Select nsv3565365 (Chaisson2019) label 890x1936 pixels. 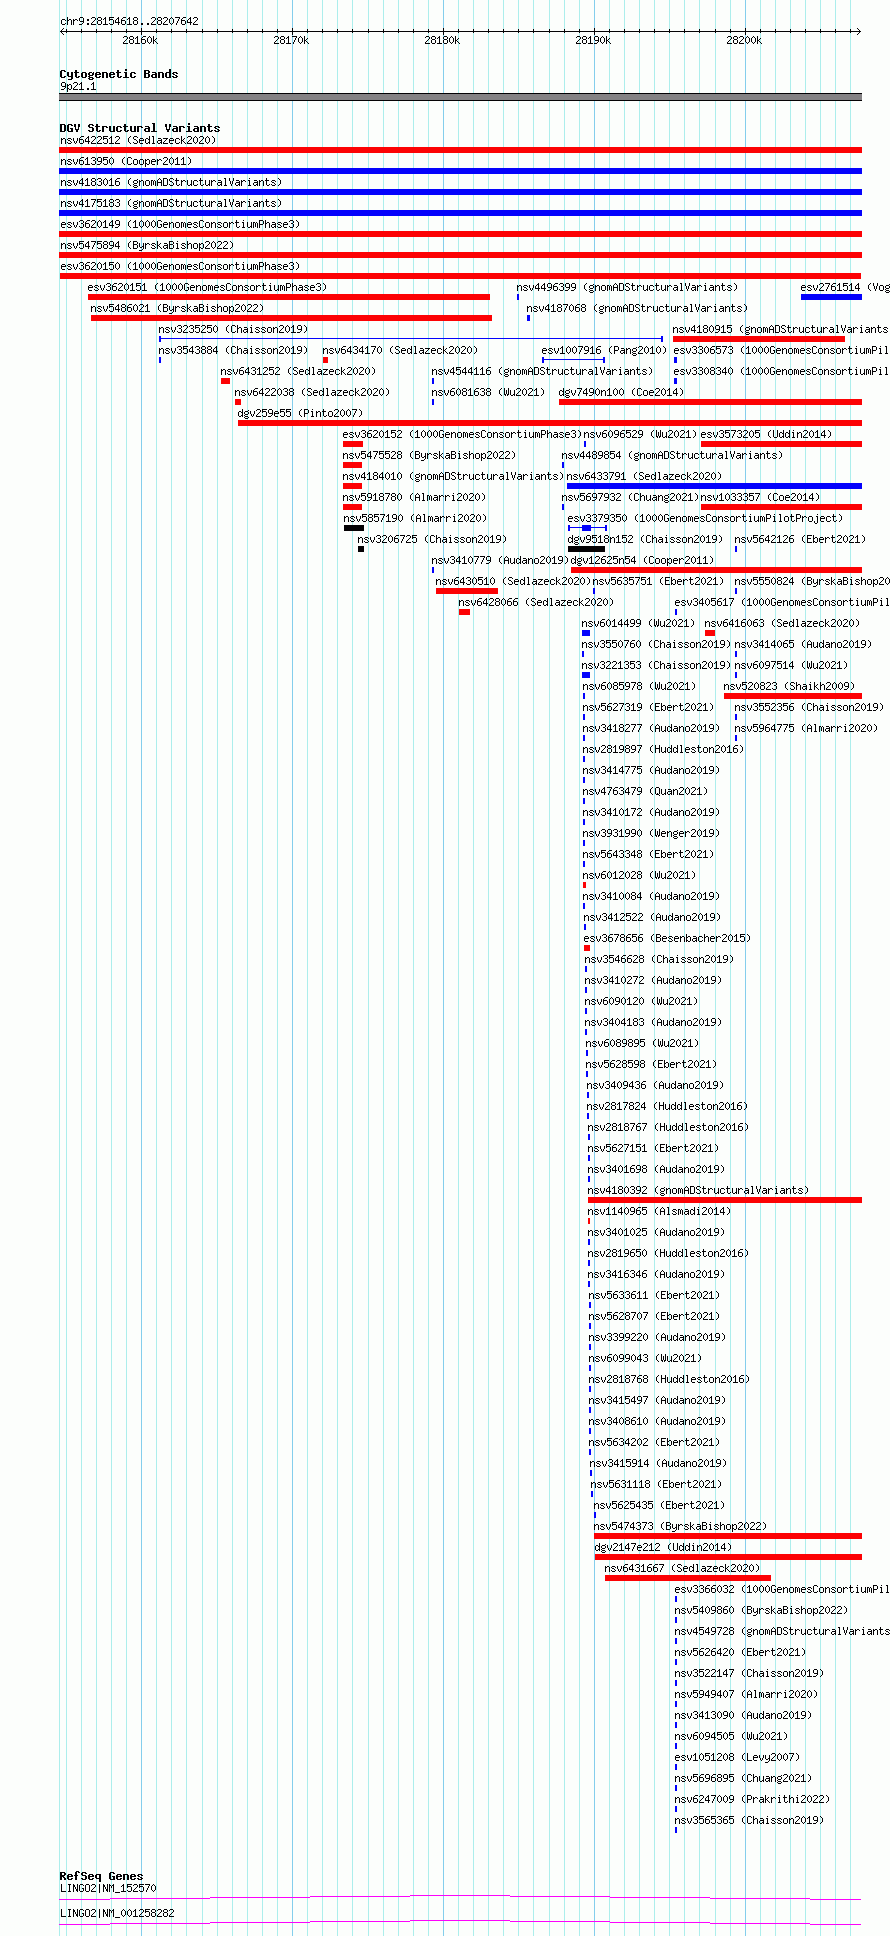click(x=749, y=1820)
